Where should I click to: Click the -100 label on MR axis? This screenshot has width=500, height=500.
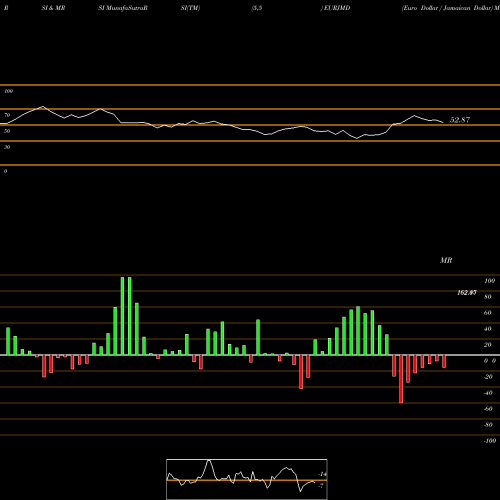[489, 441]
